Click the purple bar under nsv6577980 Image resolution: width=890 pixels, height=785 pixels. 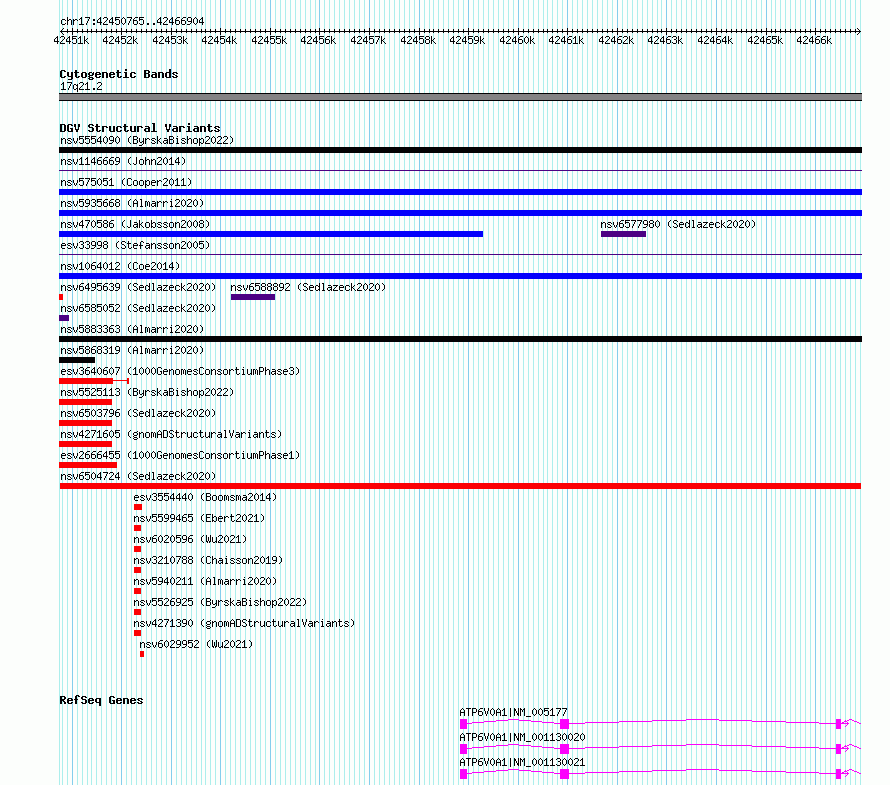[623, 234]
